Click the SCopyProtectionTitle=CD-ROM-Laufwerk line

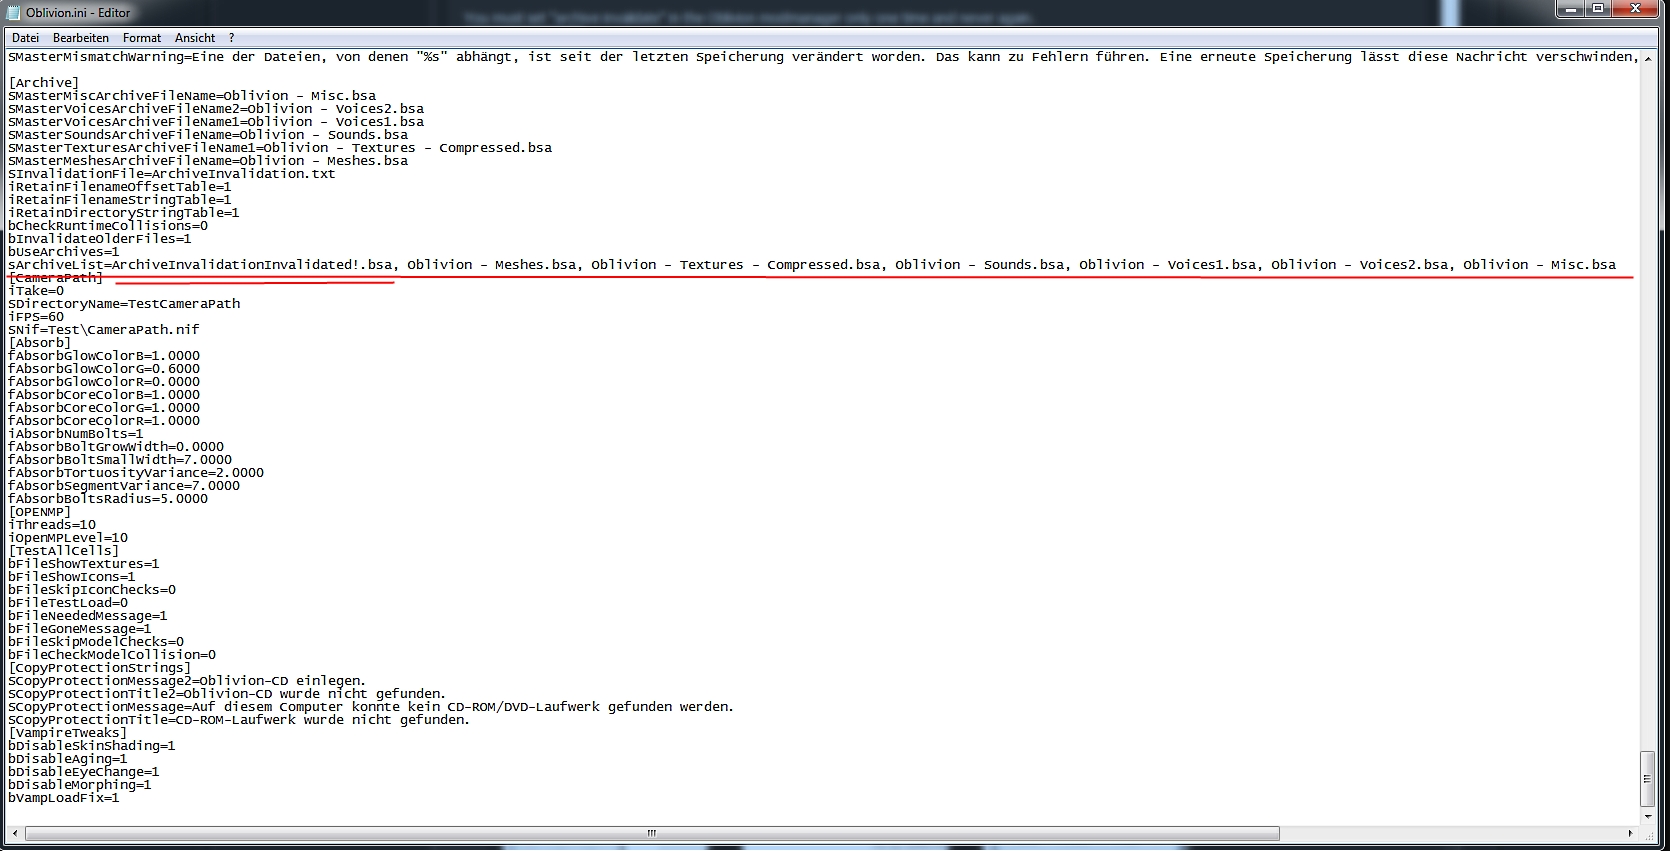coord(239,720)
